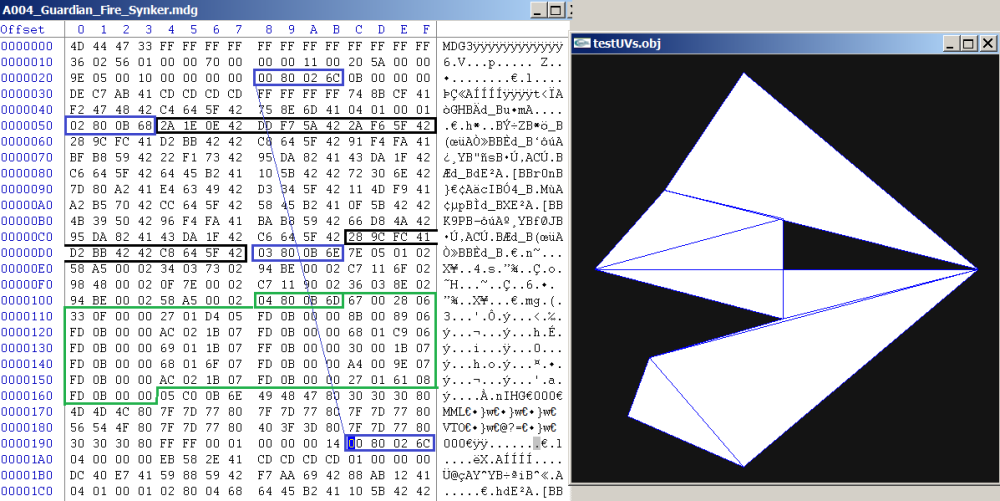Image resolution: width=1000 pixels, height=501 pixels.
Task: Minimize the A004_Guardian_Fire_Synker.mdg hex window
Action: (538, 9)
